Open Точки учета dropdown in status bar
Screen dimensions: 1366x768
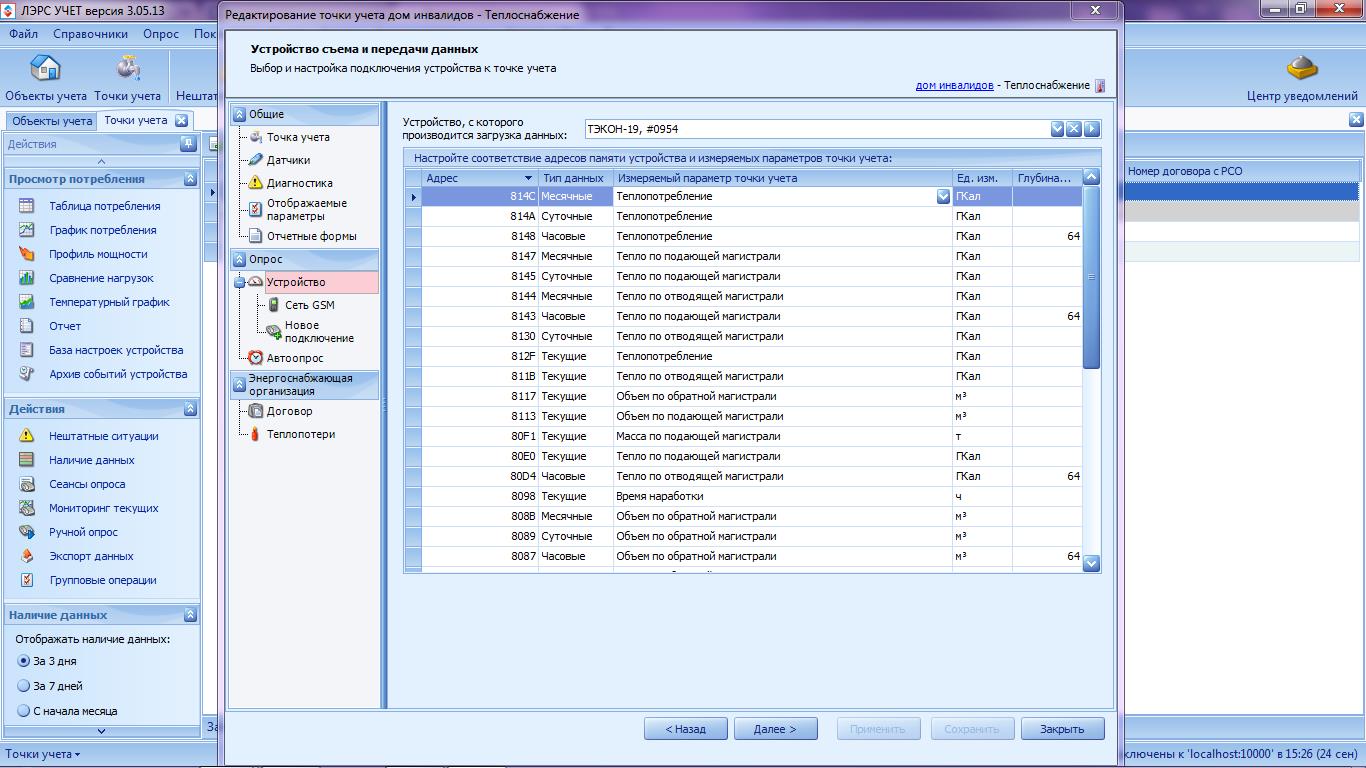[x=43, y=754]
